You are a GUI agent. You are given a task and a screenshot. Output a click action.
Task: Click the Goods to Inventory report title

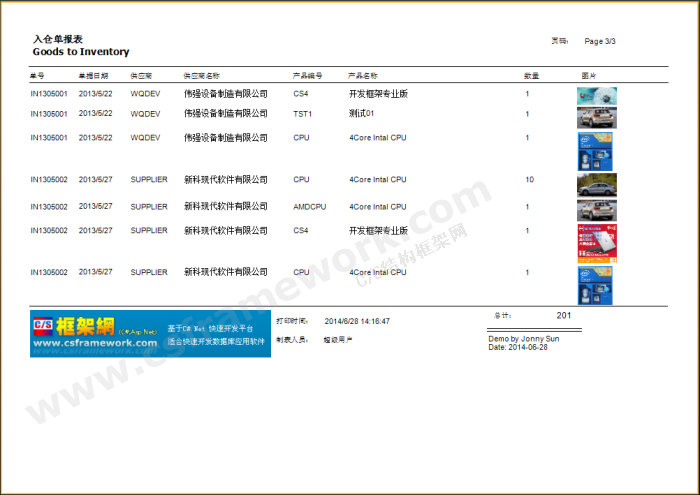tap(81, 52)
